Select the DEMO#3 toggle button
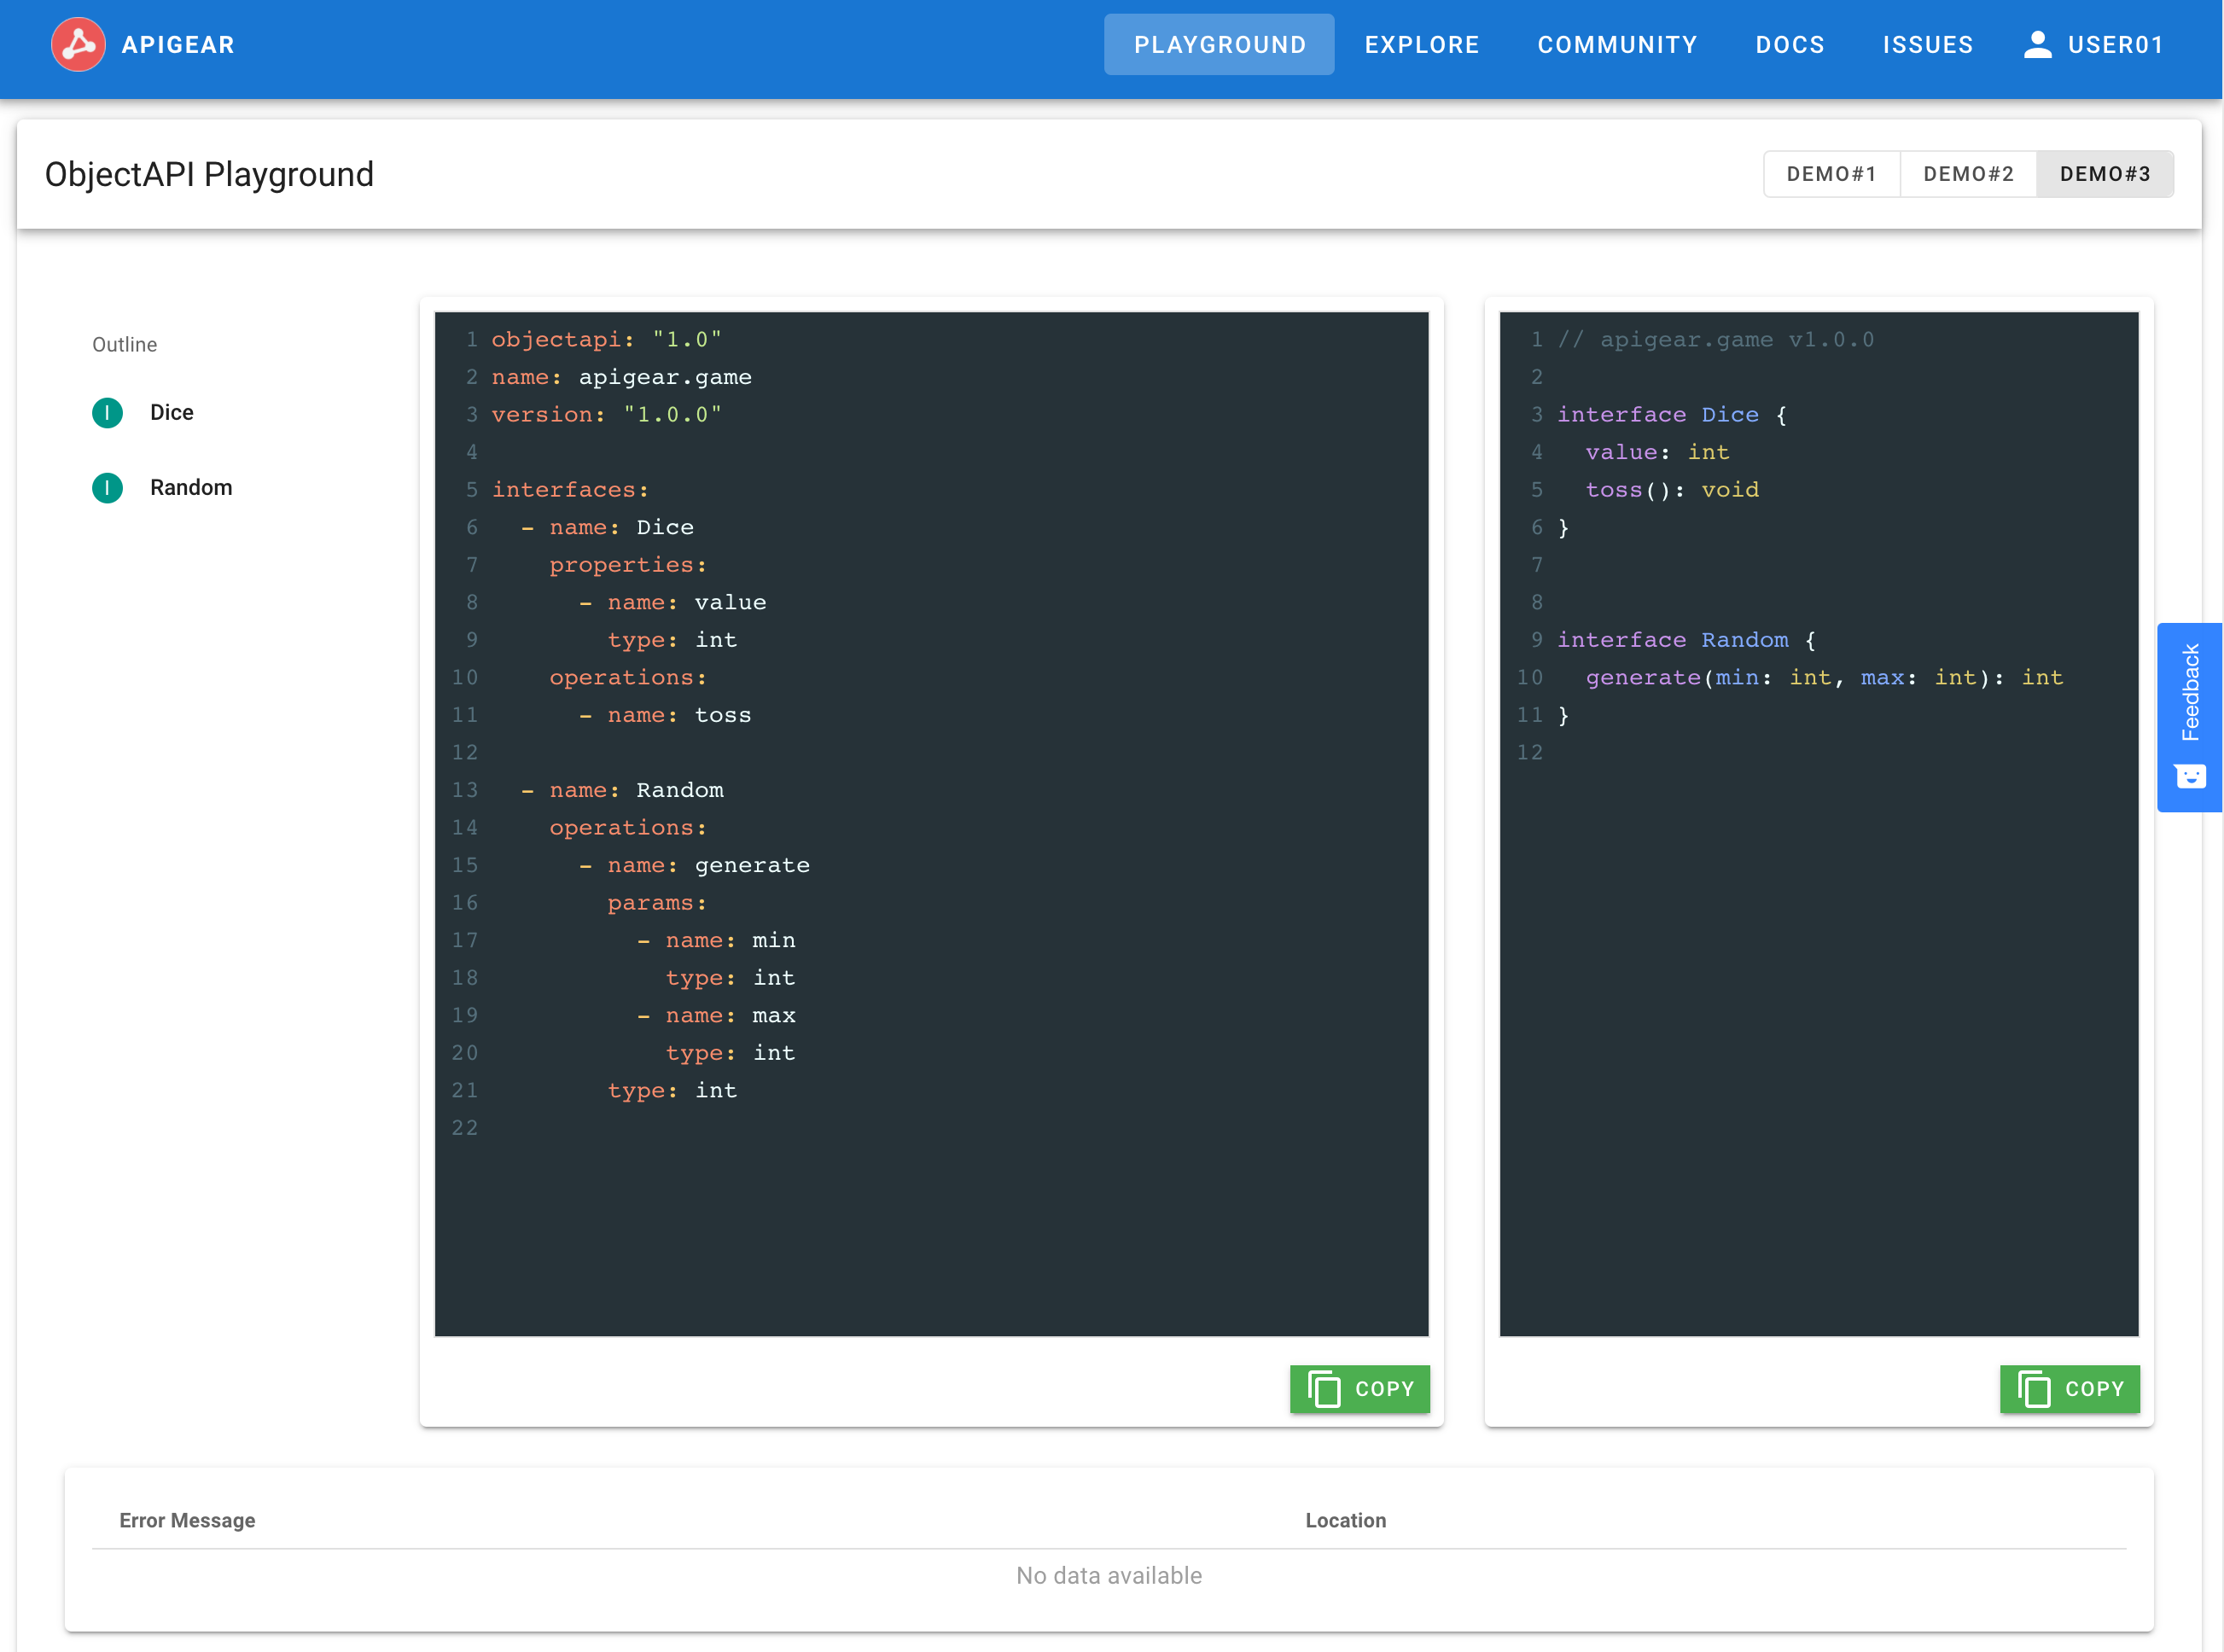 (2105, 174)
